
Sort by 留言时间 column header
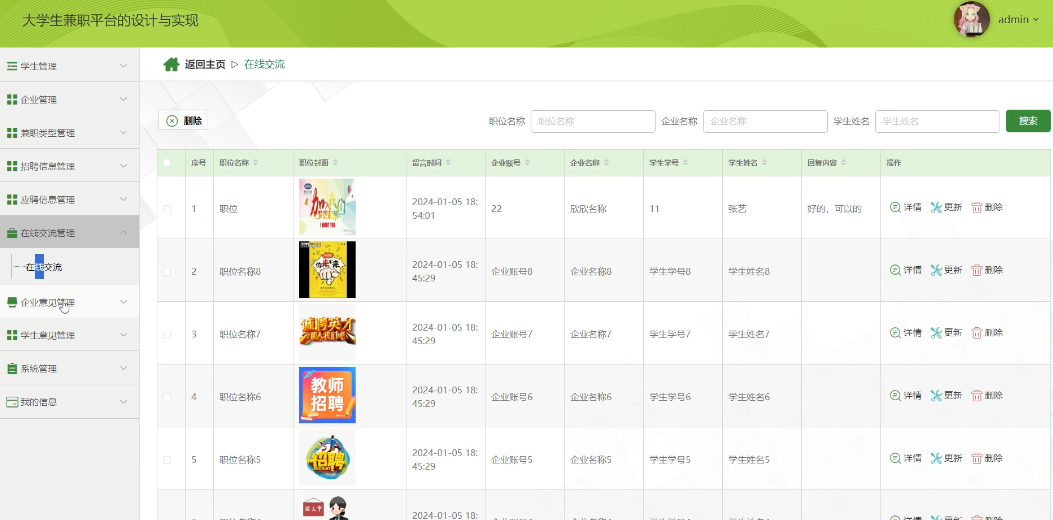(431, 163)
